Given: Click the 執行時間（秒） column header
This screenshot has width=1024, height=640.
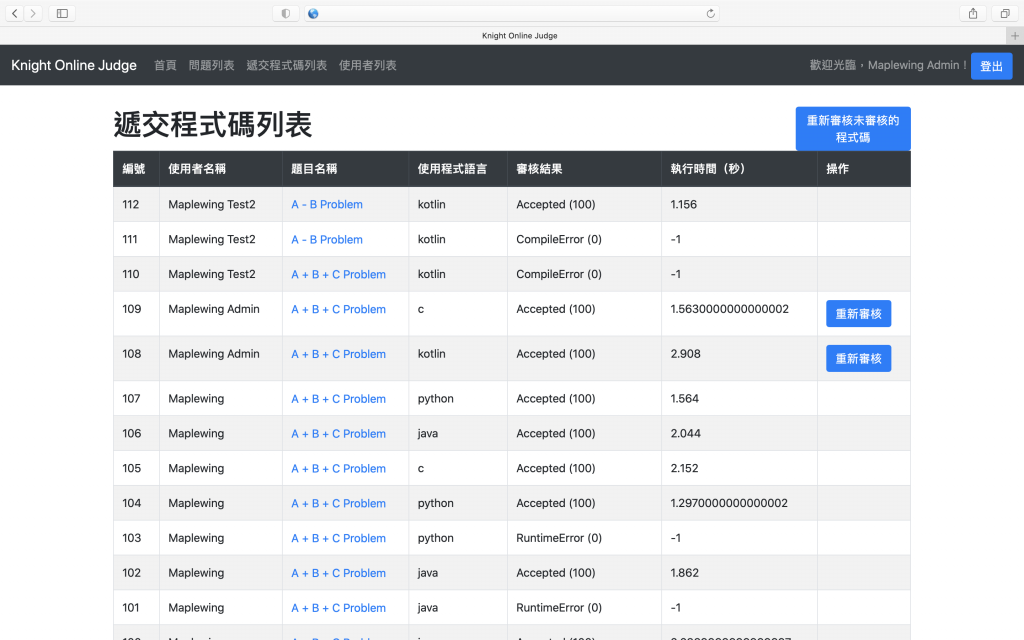Looking at the screenshot, I should coord(739,169).
